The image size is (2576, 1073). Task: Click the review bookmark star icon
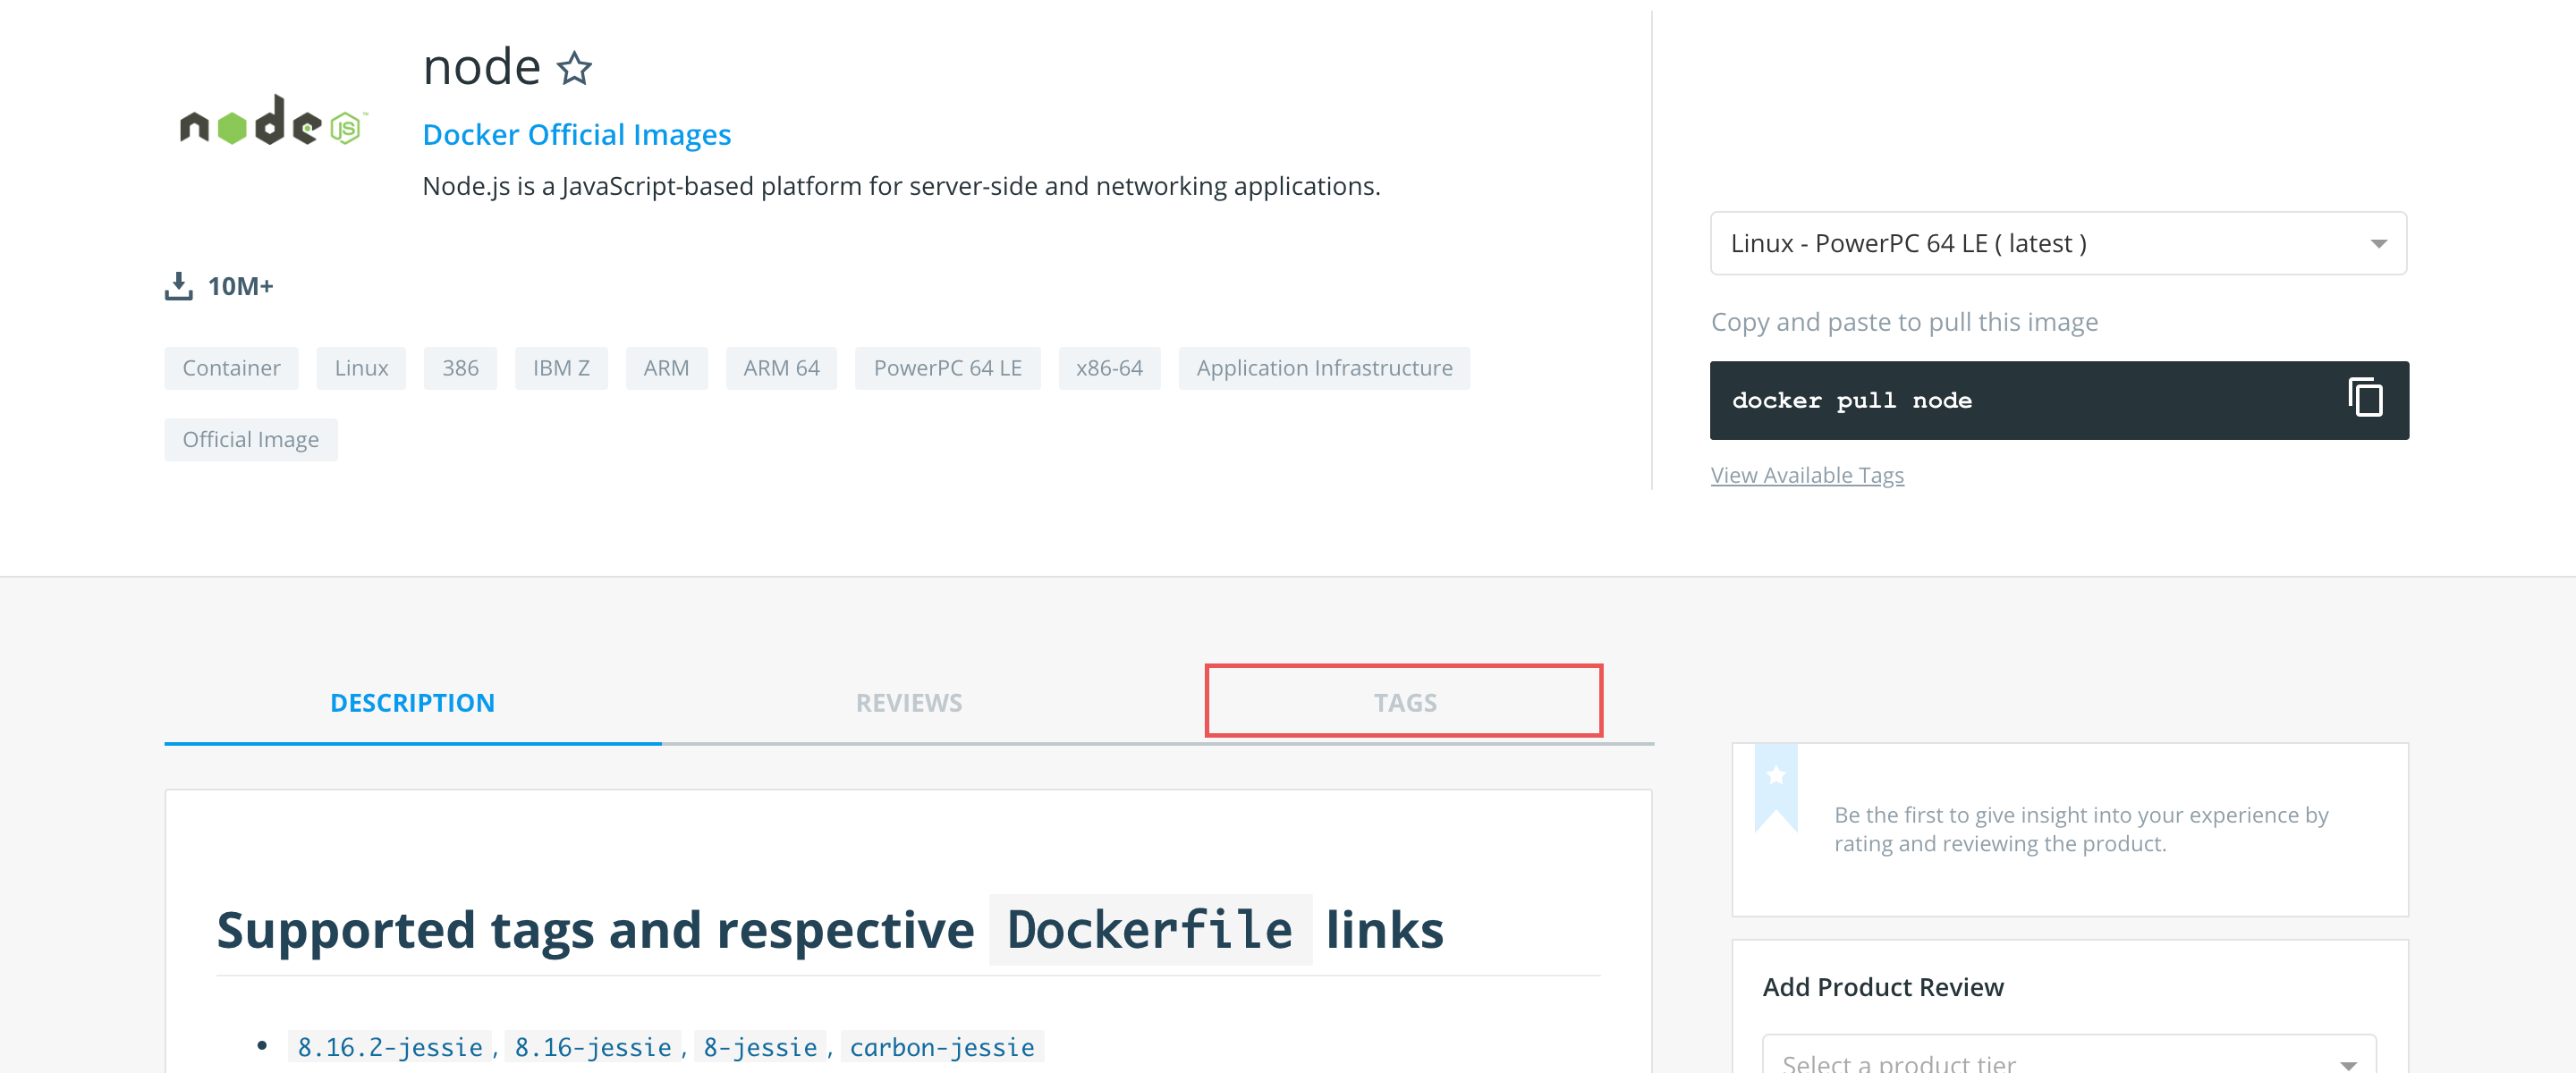pyautogui.click(x=1775, y=776)
